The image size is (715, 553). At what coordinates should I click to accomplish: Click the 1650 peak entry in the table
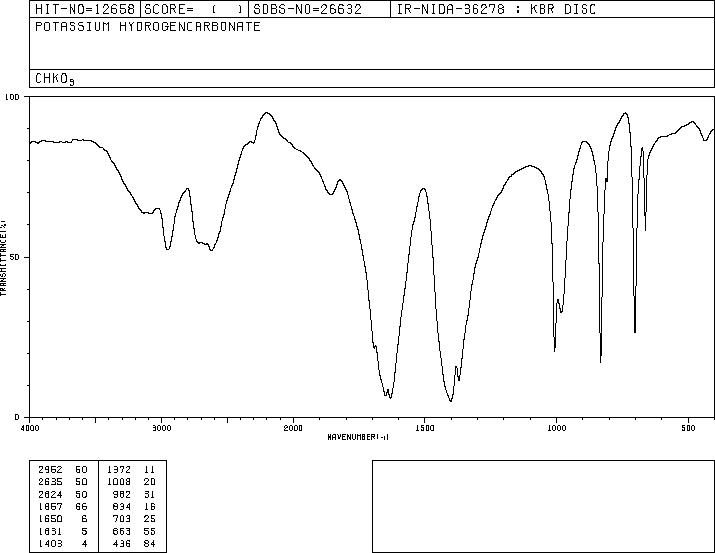[x=50, y=519]
